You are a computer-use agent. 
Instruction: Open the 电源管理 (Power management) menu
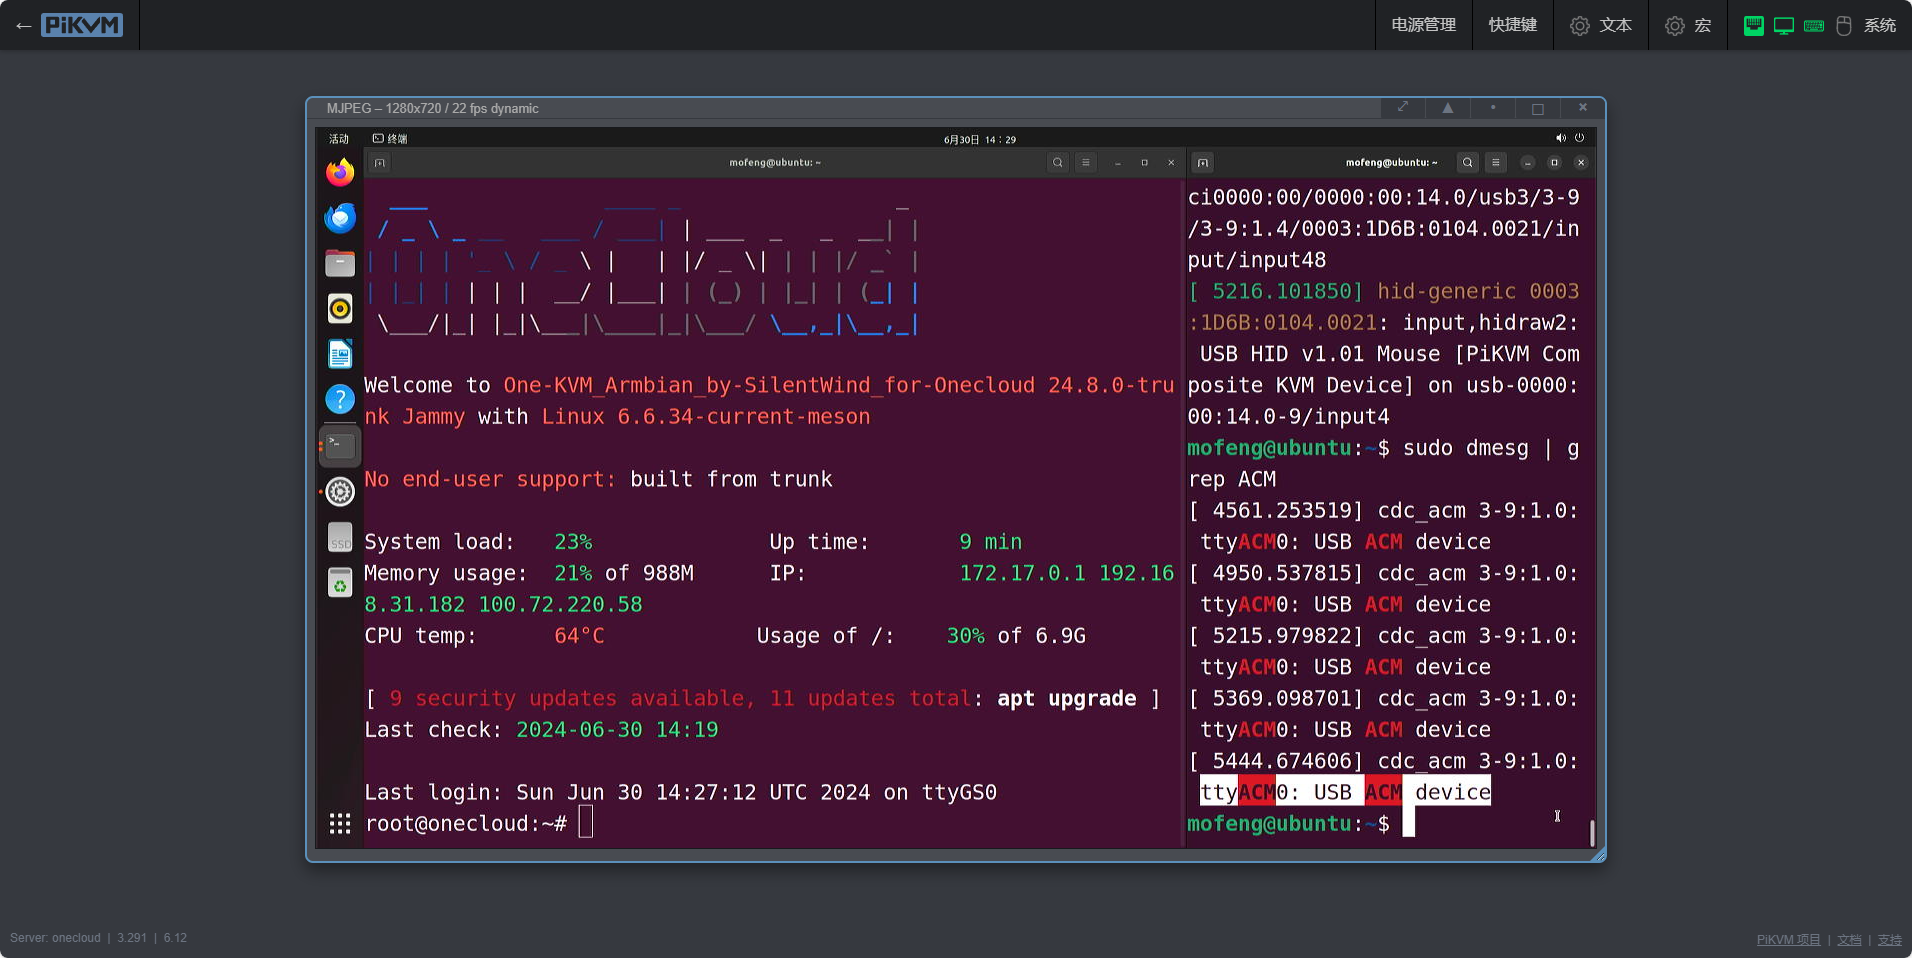pyautogui.click(x=1423, y=25)
